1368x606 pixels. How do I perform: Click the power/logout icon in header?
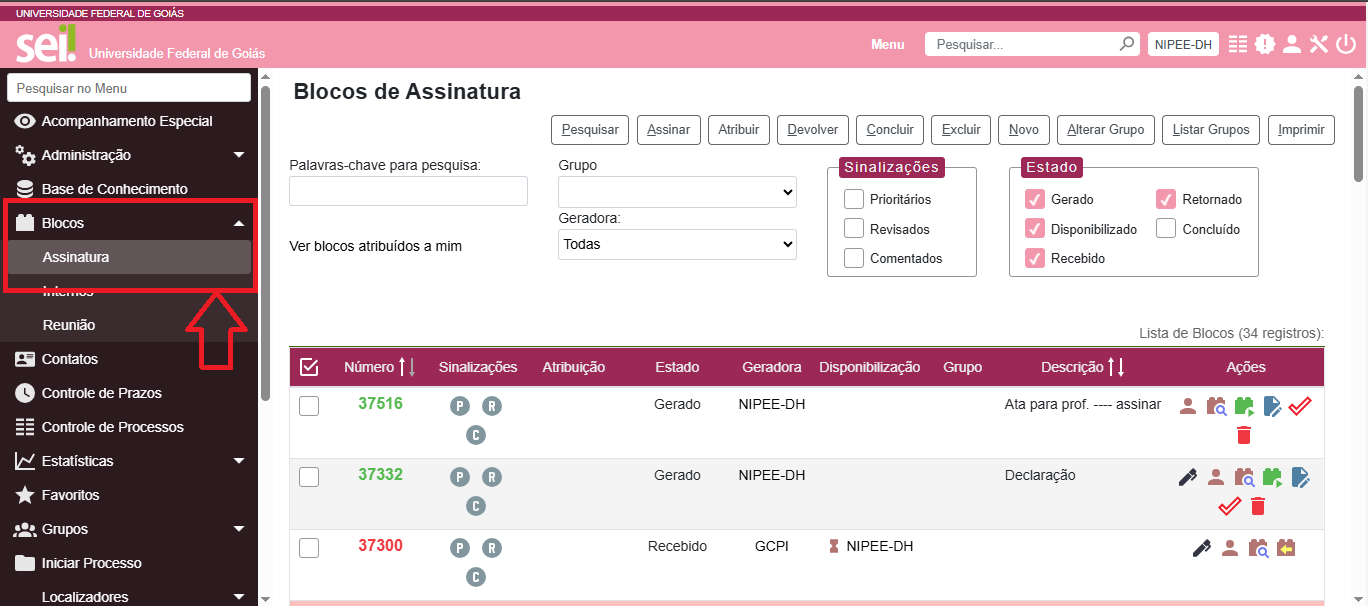[1345, 44]
